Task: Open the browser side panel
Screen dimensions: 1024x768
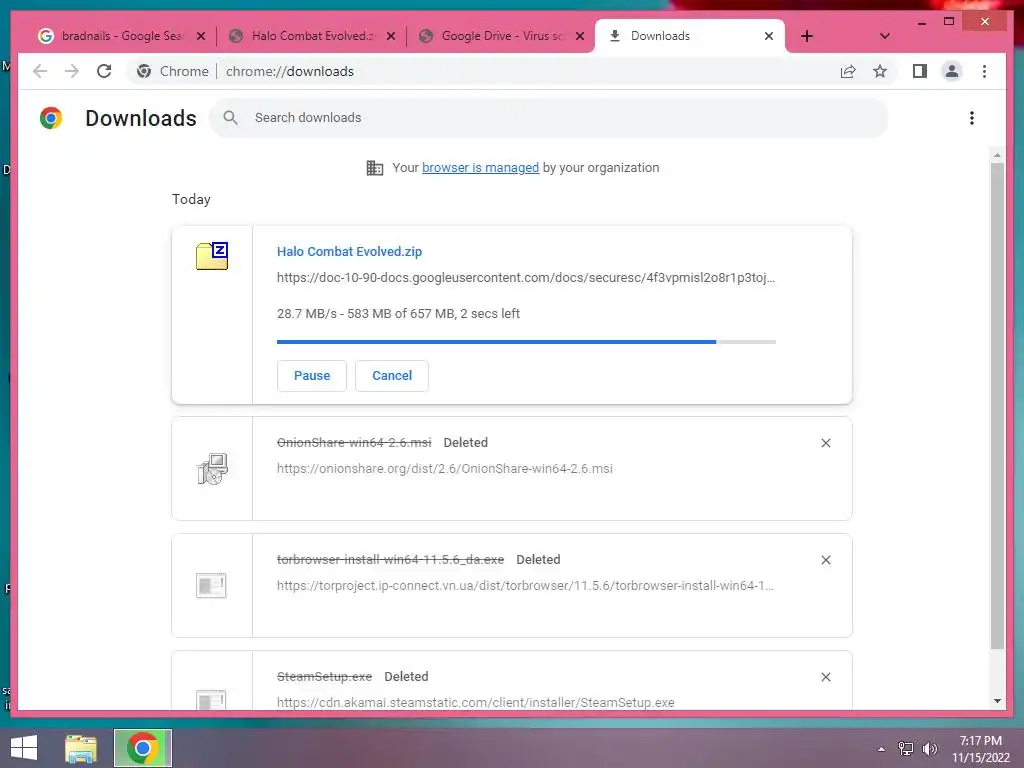Action: tap(920, 71)
